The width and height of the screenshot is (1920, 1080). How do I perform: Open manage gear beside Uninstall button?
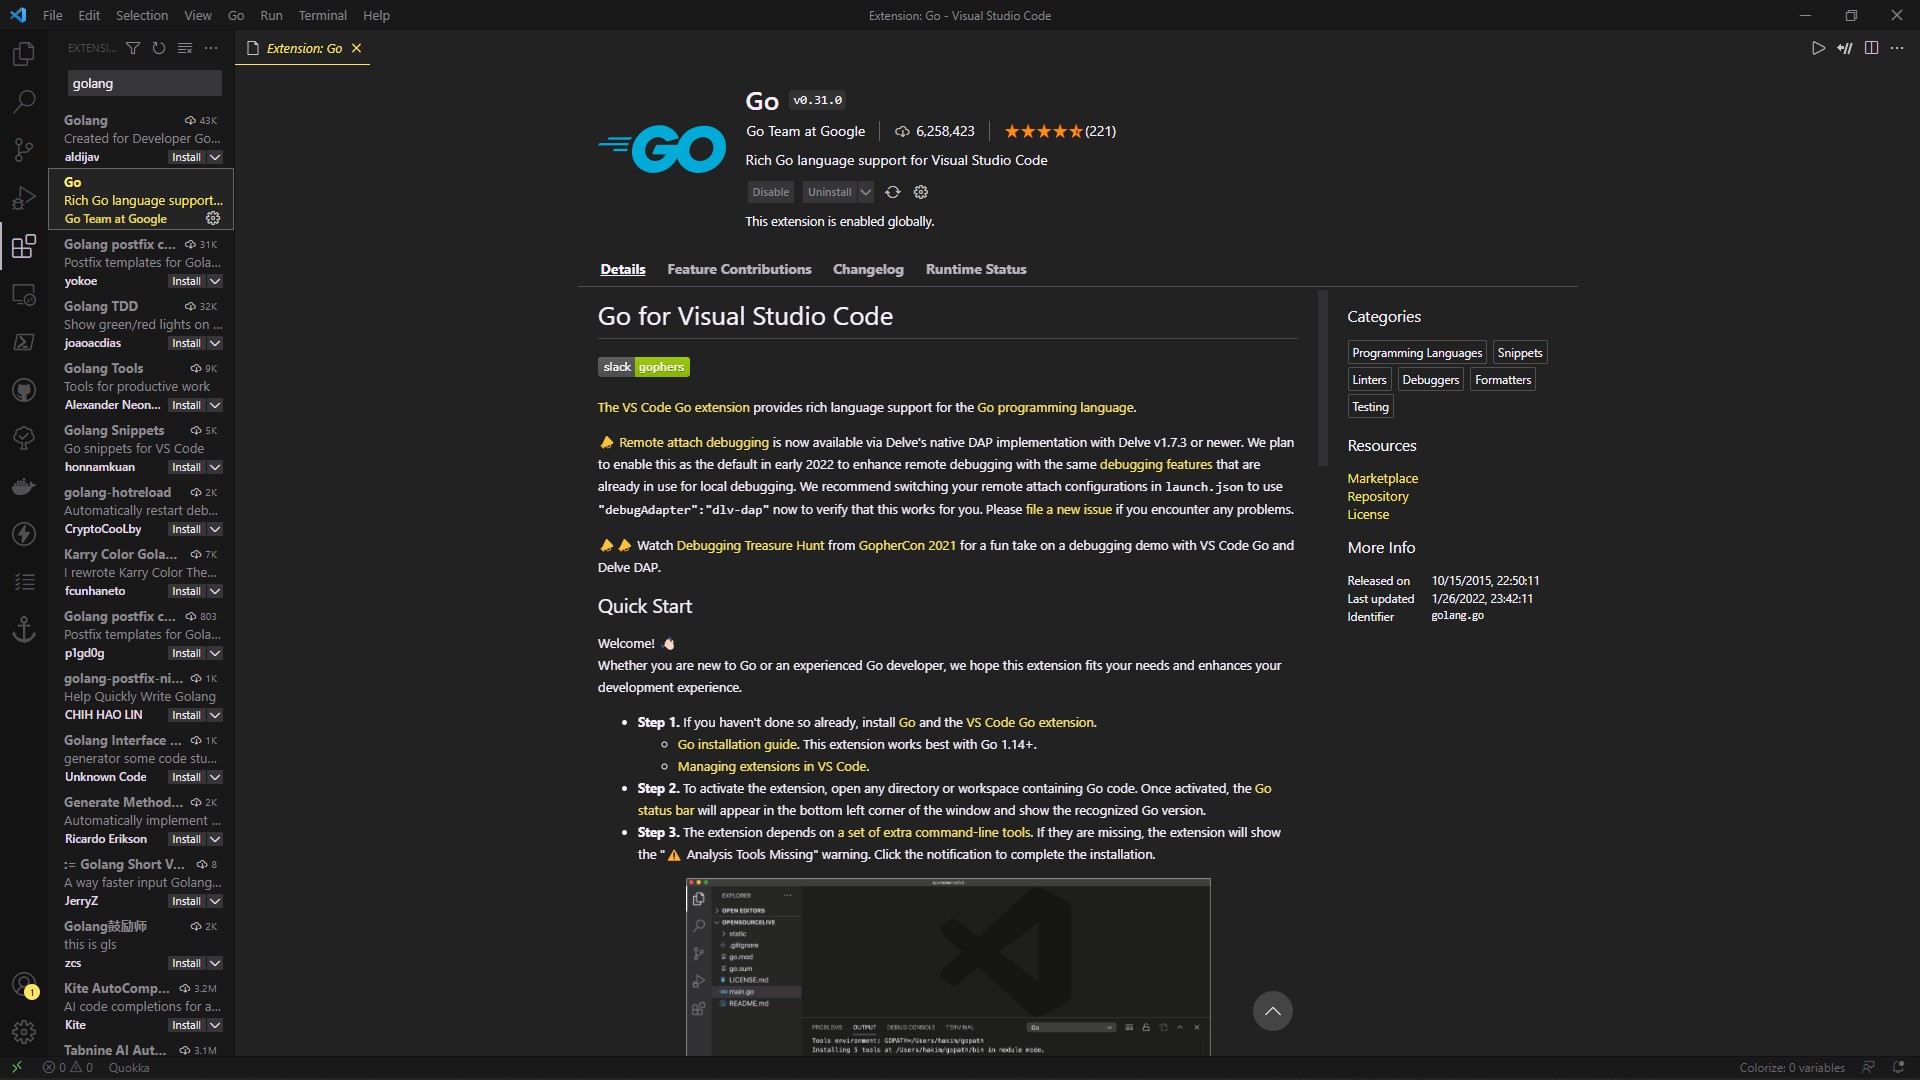click(x=921, y=192)
